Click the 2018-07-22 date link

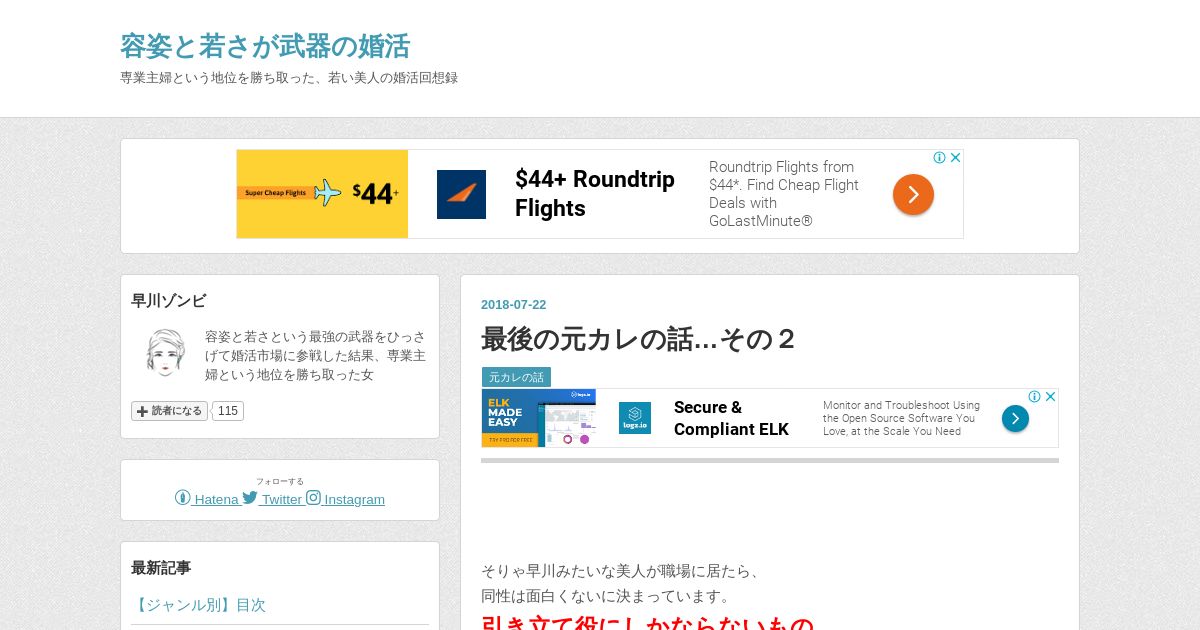click(514, 305)
